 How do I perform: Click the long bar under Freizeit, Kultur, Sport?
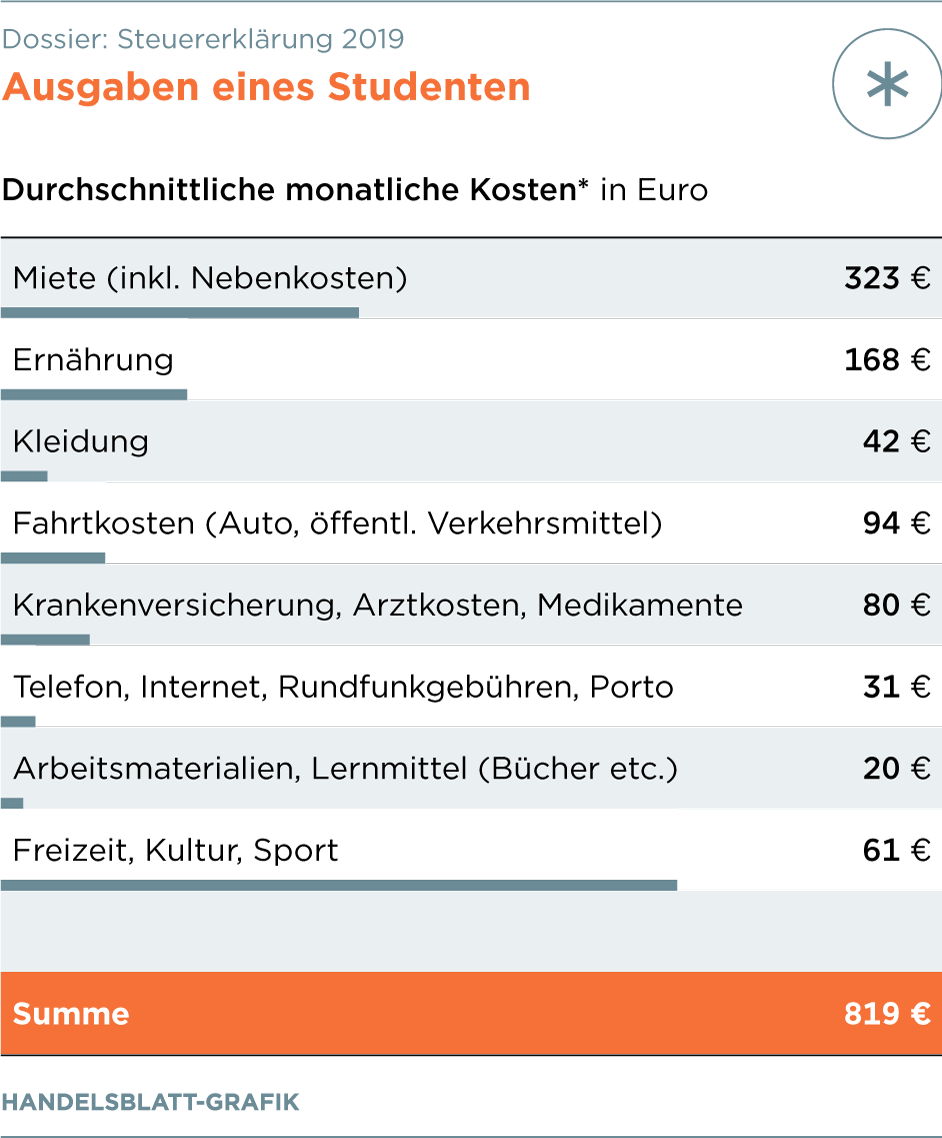click(339, 885)
